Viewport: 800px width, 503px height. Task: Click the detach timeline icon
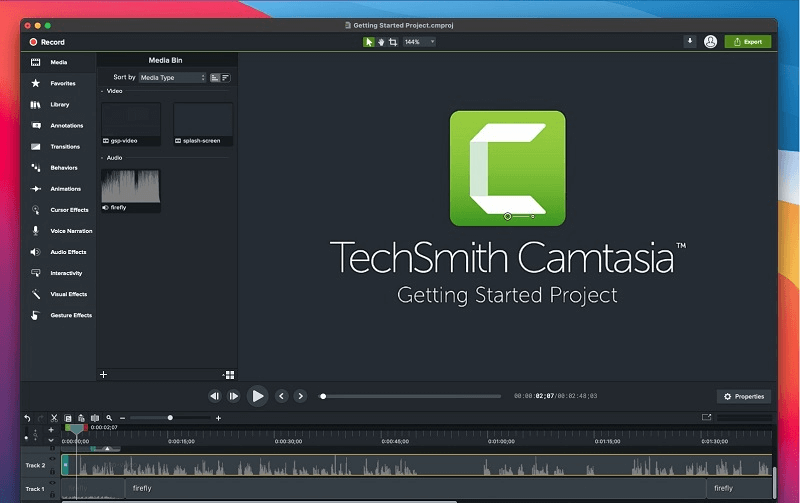[706, 417]
